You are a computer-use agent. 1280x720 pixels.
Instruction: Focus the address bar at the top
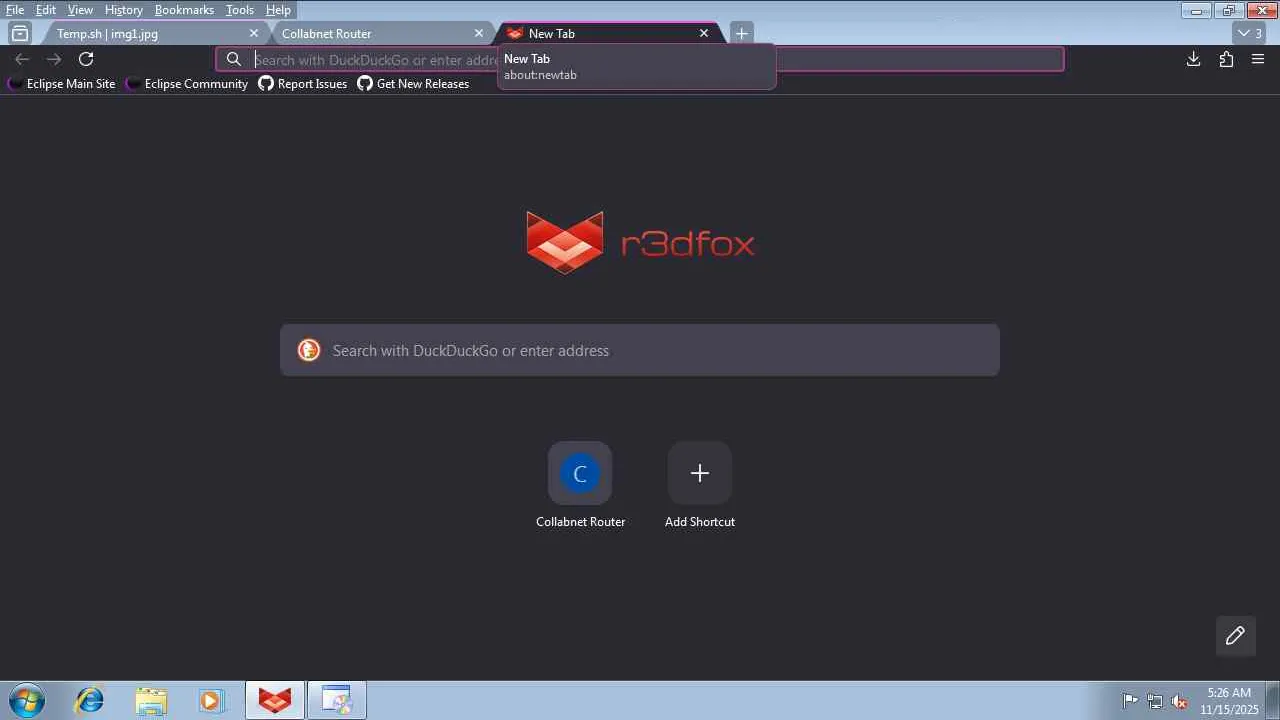click(640, 59)
